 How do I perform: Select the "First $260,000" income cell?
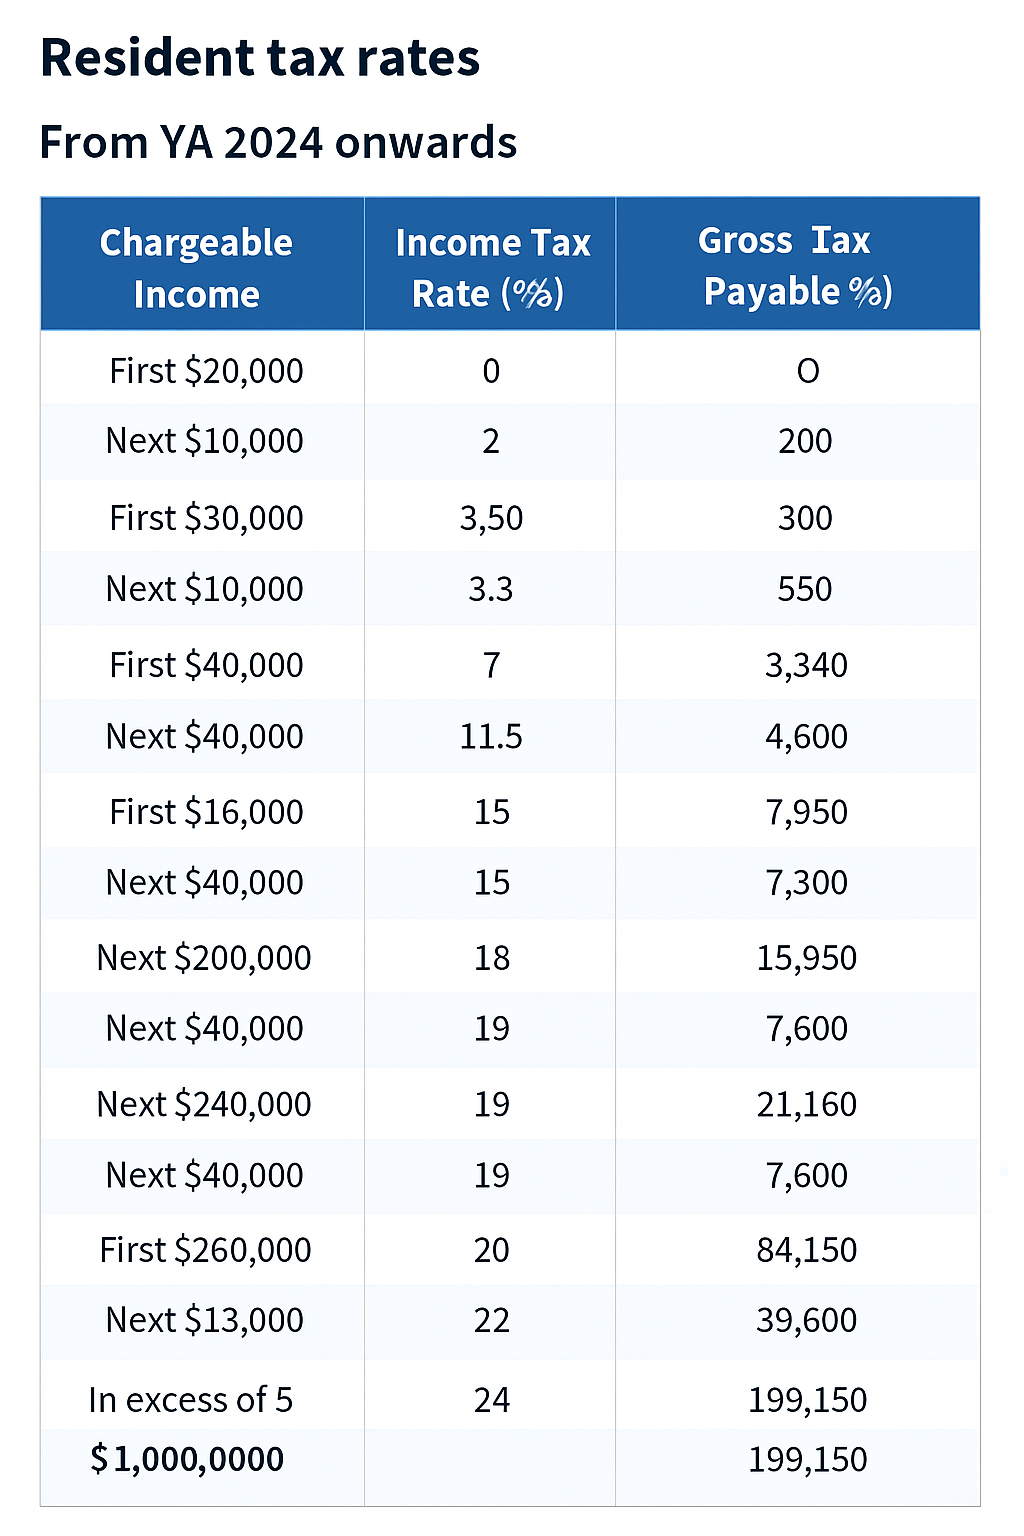[205, 1250]
